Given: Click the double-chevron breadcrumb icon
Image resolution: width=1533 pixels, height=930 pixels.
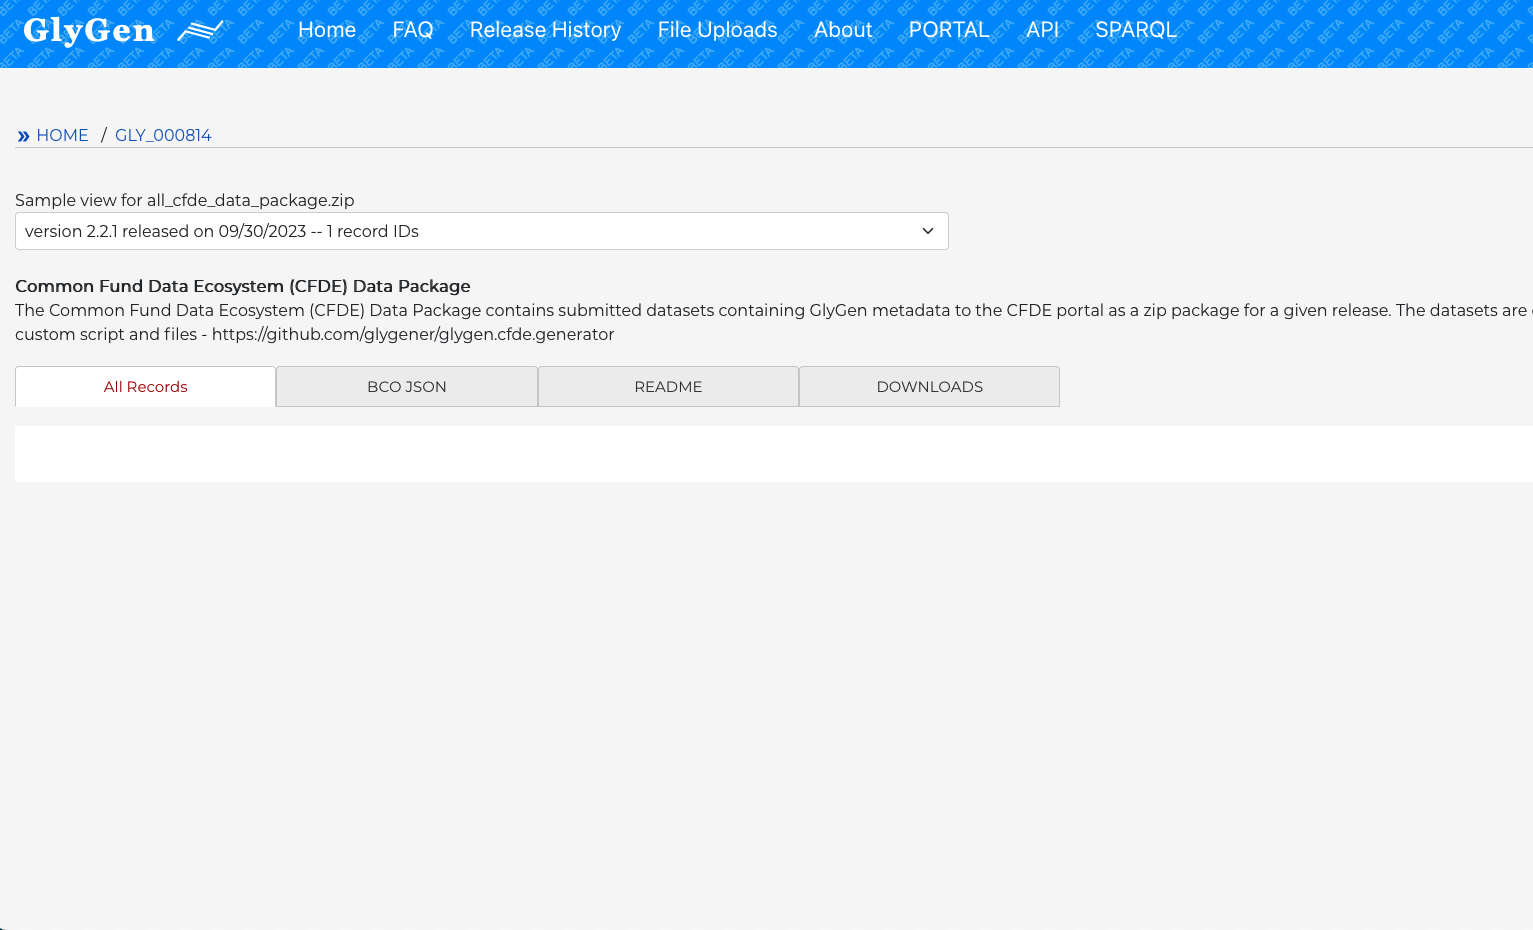Looking at the screenshot, I should pos(23,135).
